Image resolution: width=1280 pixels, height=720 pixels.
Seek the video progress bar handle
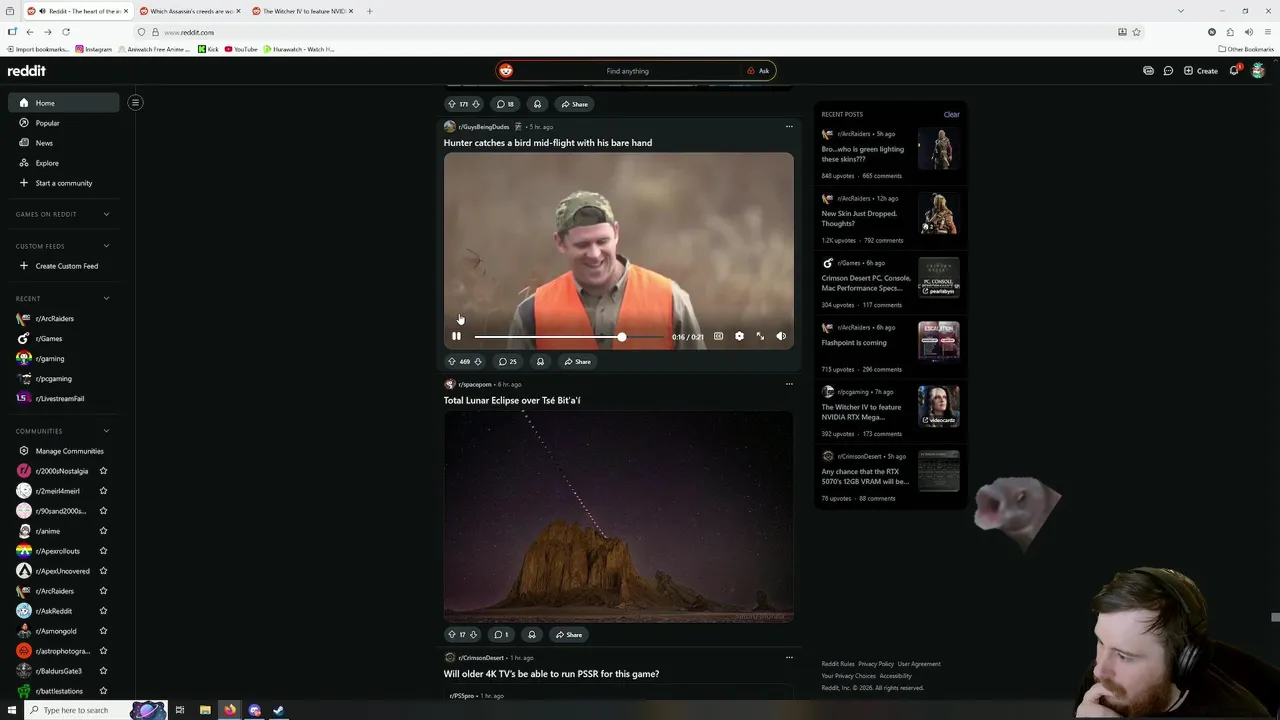point(621,337)
